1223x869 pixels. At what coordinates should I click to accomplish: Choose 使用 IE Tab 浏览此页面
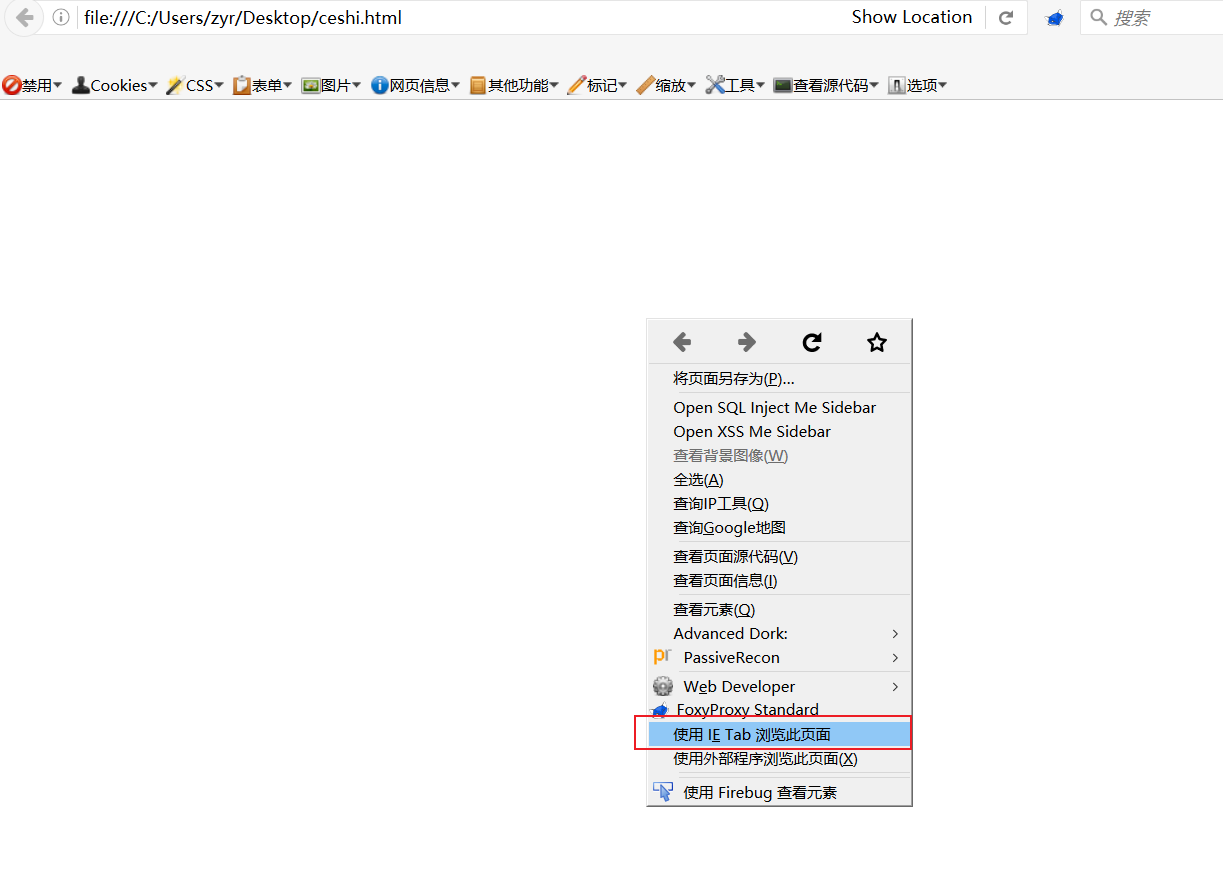point(780,735)
